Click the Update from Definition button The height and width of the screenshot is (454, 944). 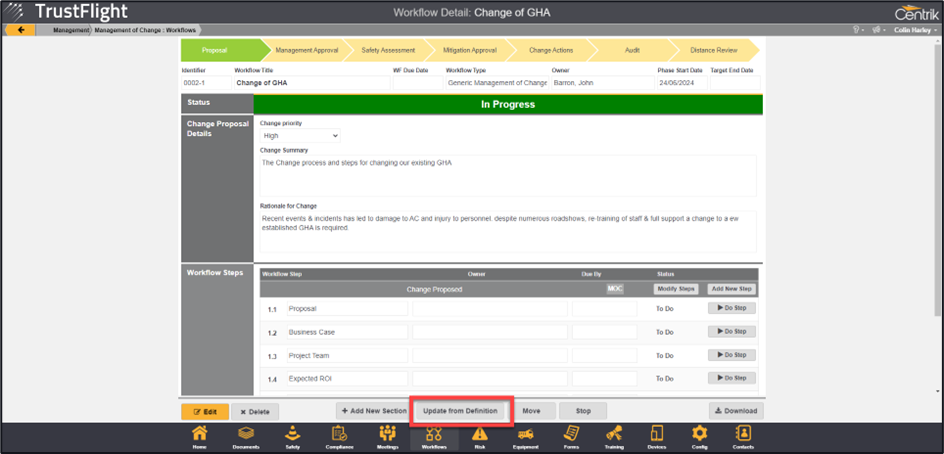pyautogui.click(x=460, y=411)
